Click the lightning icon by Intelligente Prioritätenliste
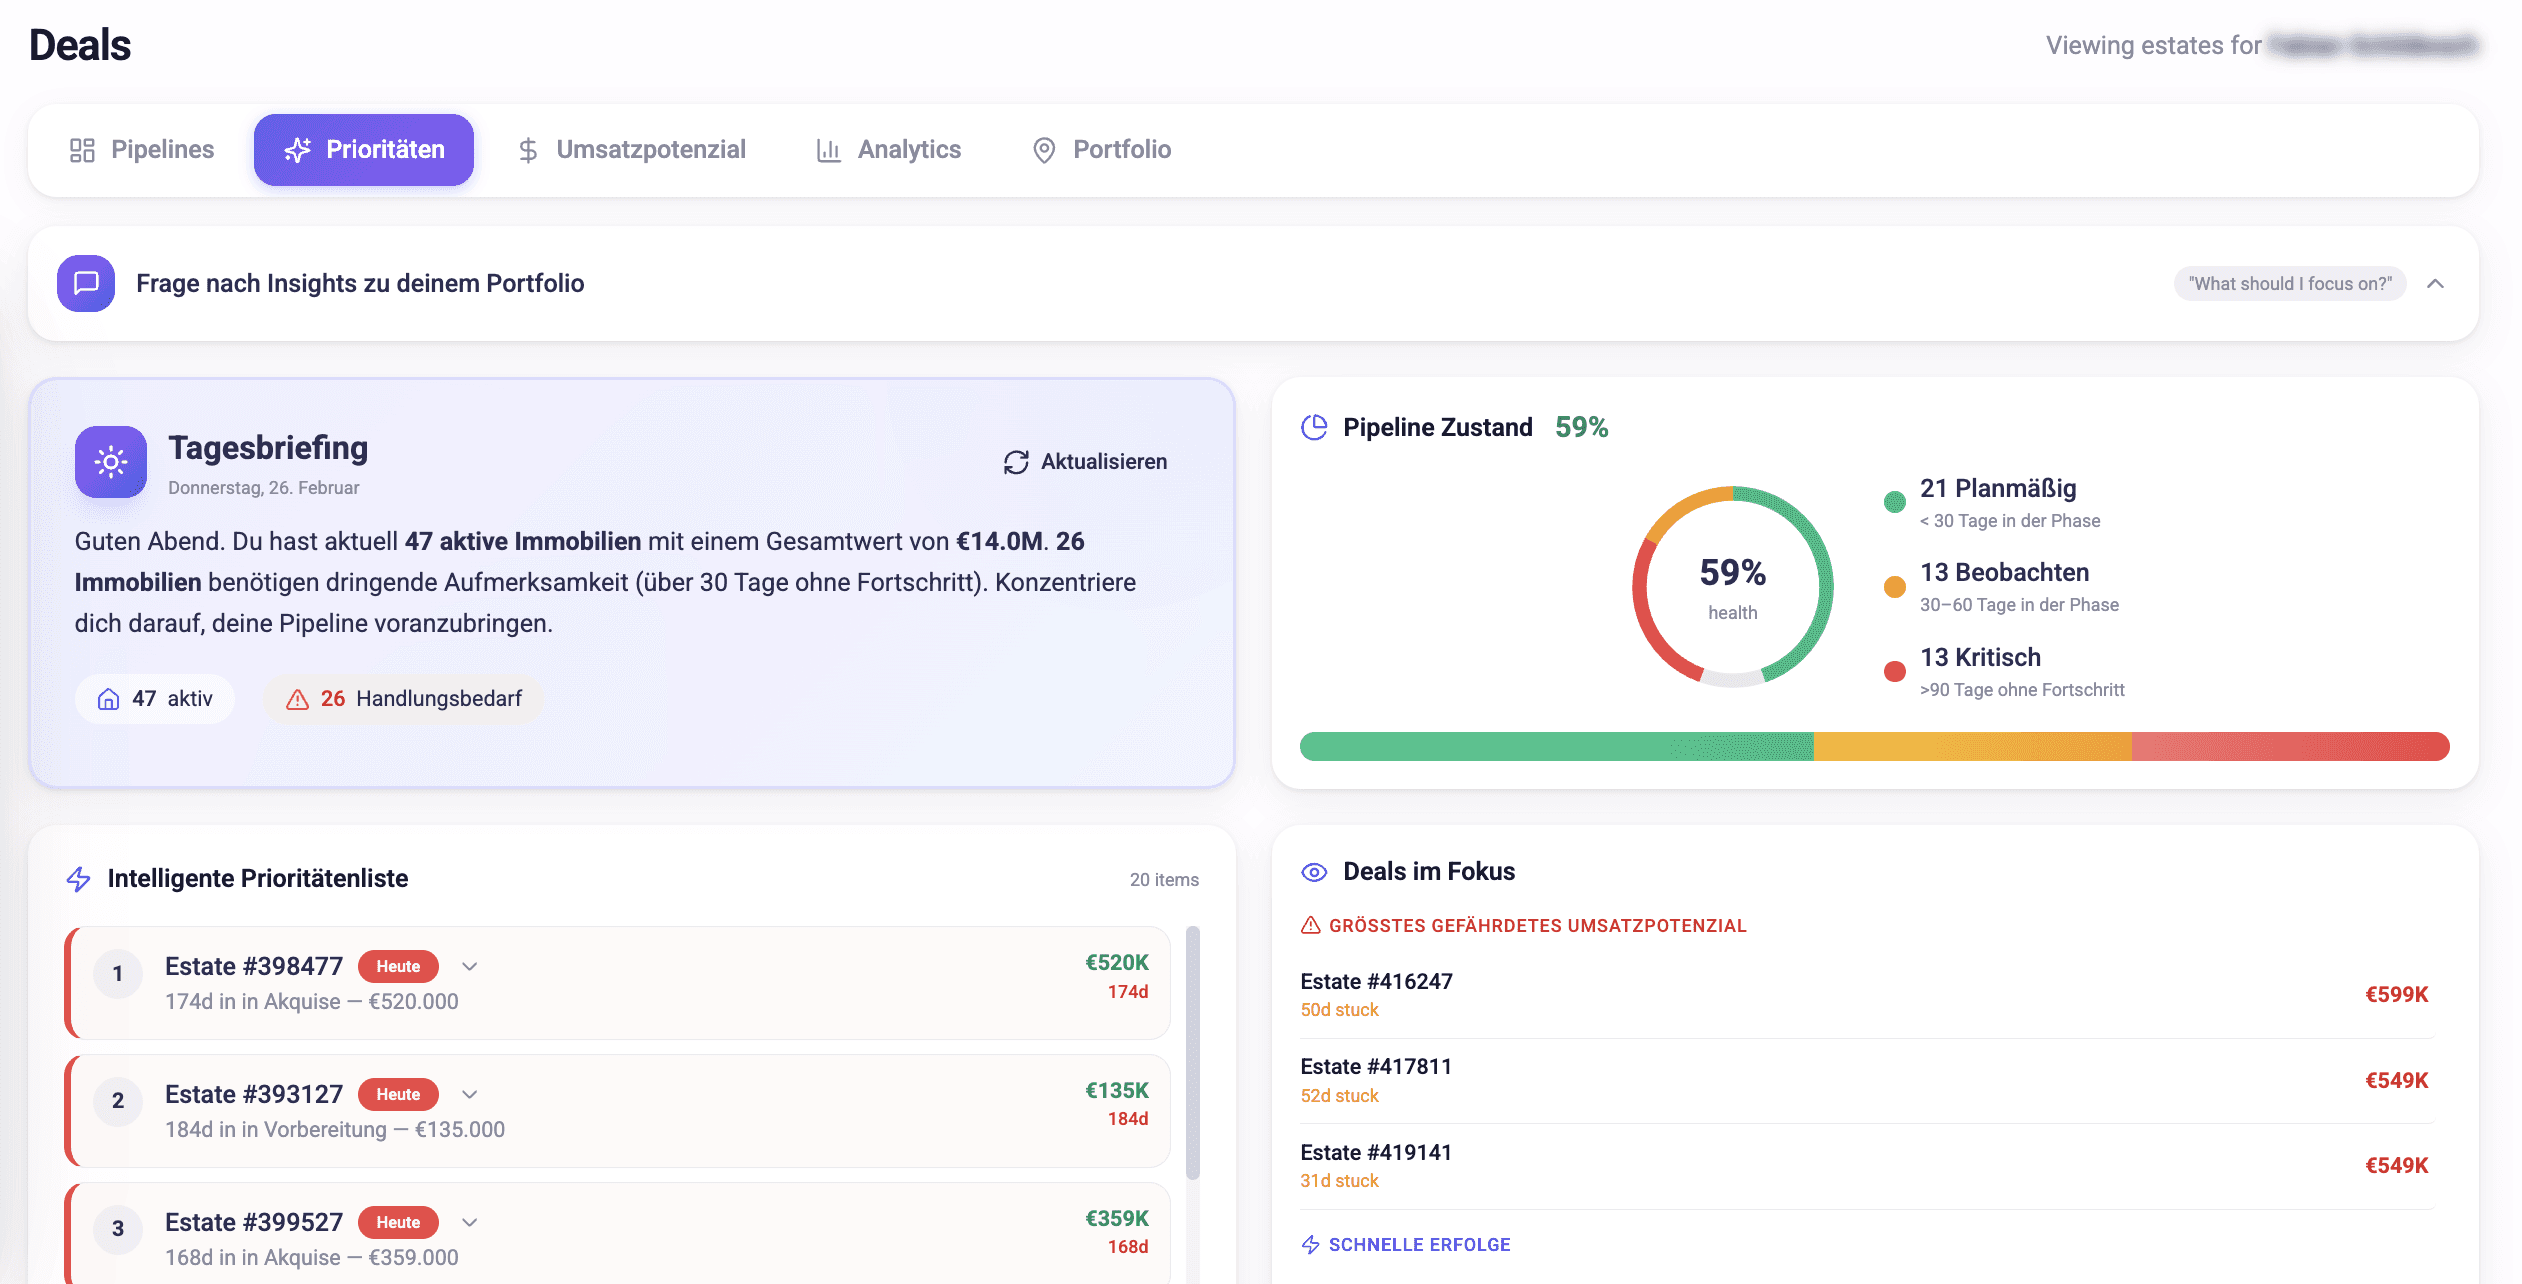 coord(79,879)
